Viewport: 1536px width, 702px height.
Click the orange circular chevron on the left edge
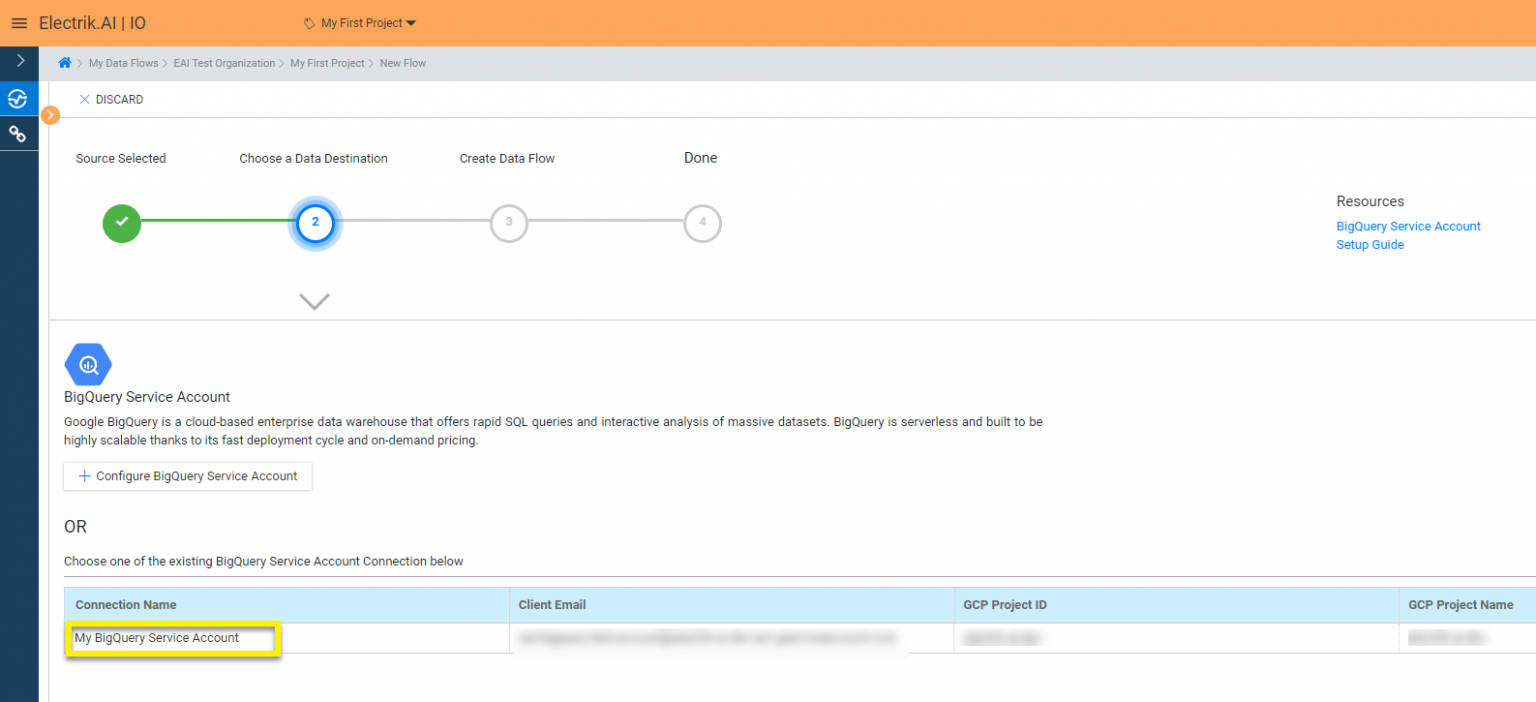click(x=50, y=115)
